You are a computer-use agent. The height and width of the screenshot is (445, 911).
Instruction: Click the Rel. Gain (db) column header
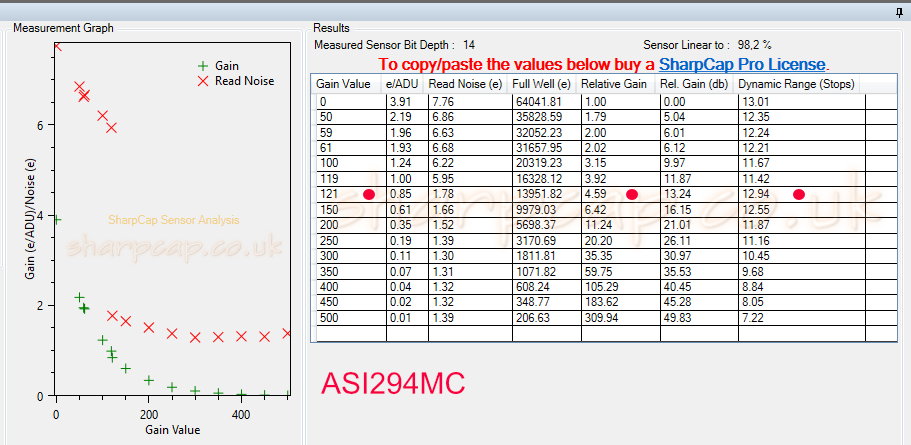pyautogui.click(x=693, y=84)
